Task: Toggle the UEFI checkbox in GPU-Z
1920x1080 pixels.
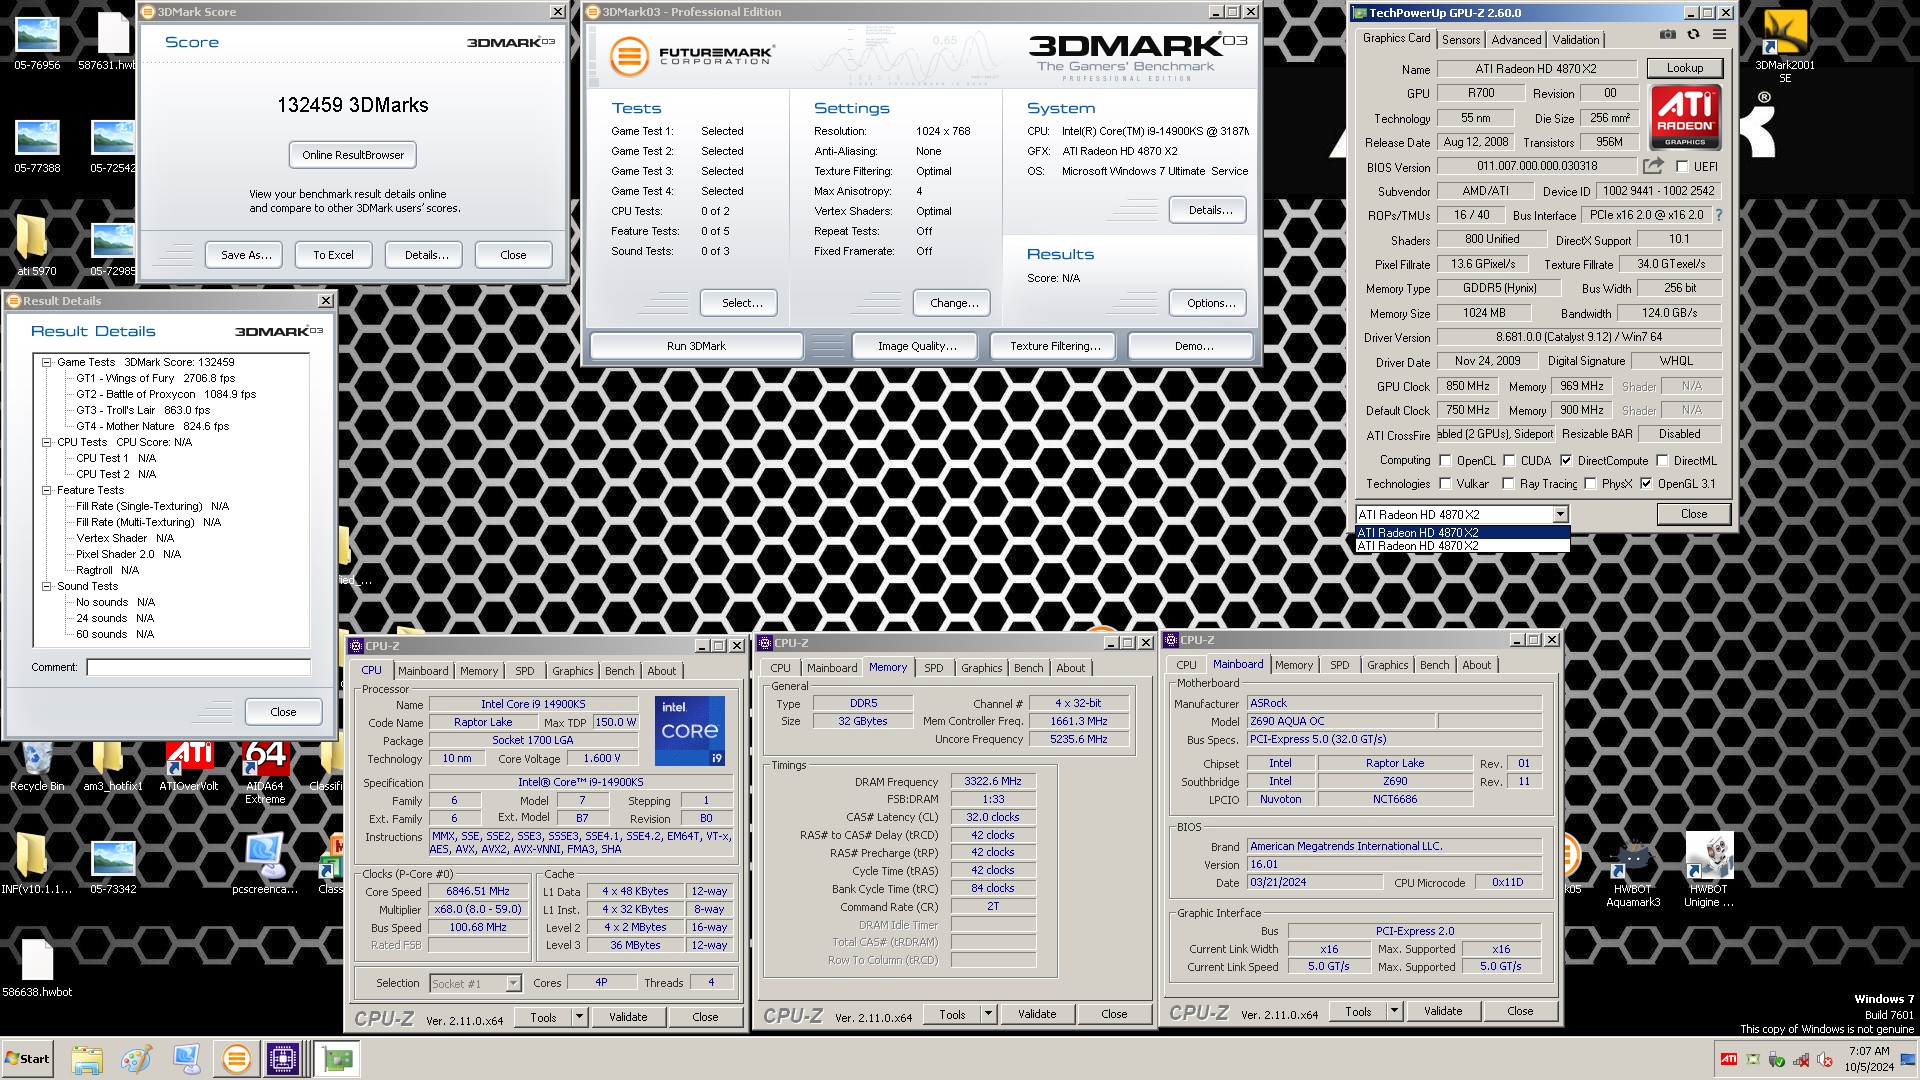Action: [x=1682, y=167]
